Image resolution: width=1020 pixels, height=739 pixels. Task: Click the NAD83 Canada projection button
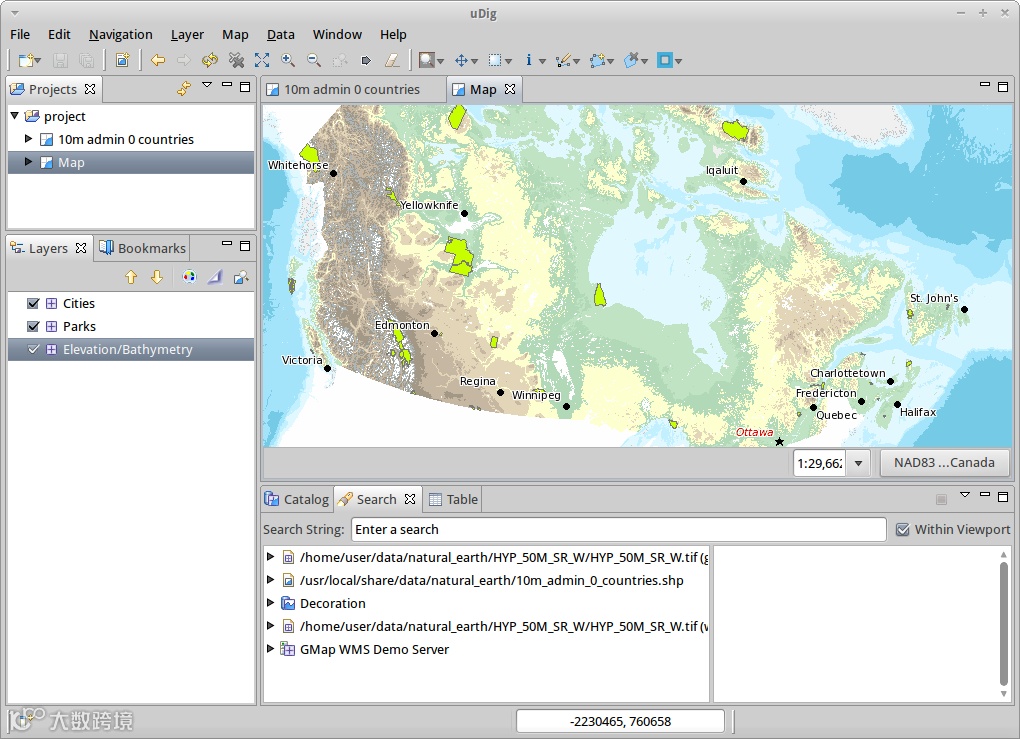click(944, 463)
